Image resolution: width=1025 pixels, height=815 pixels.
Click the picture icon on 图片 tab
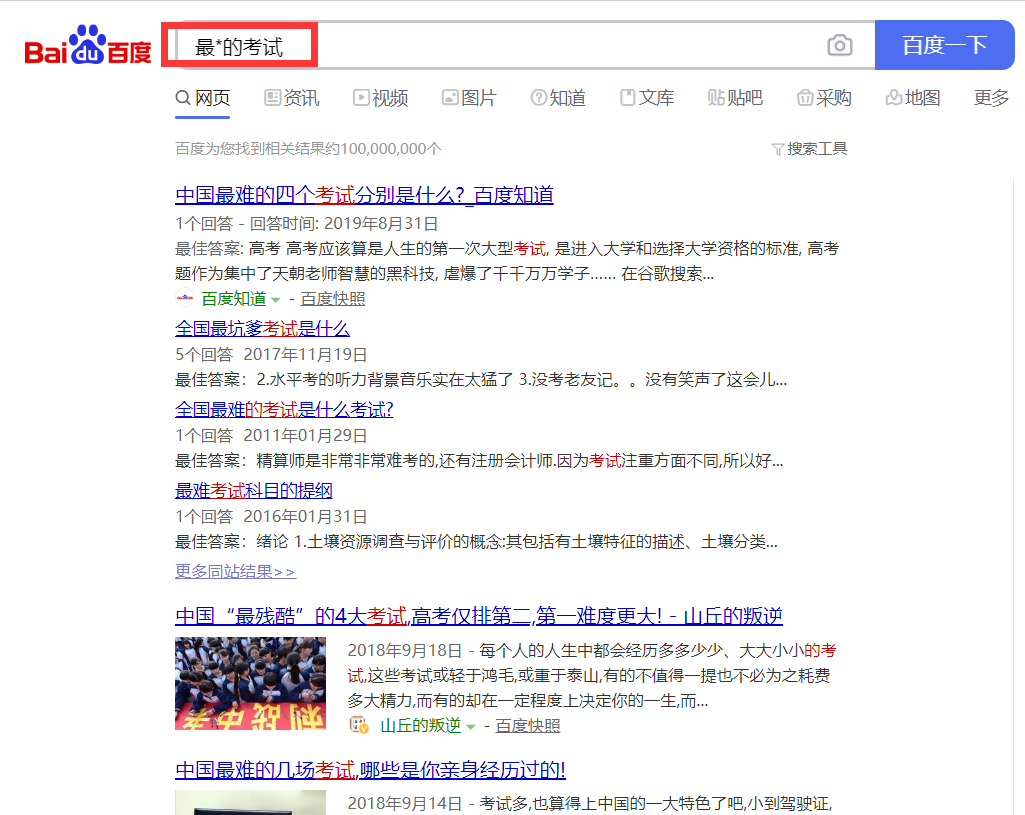pos(450,98)
